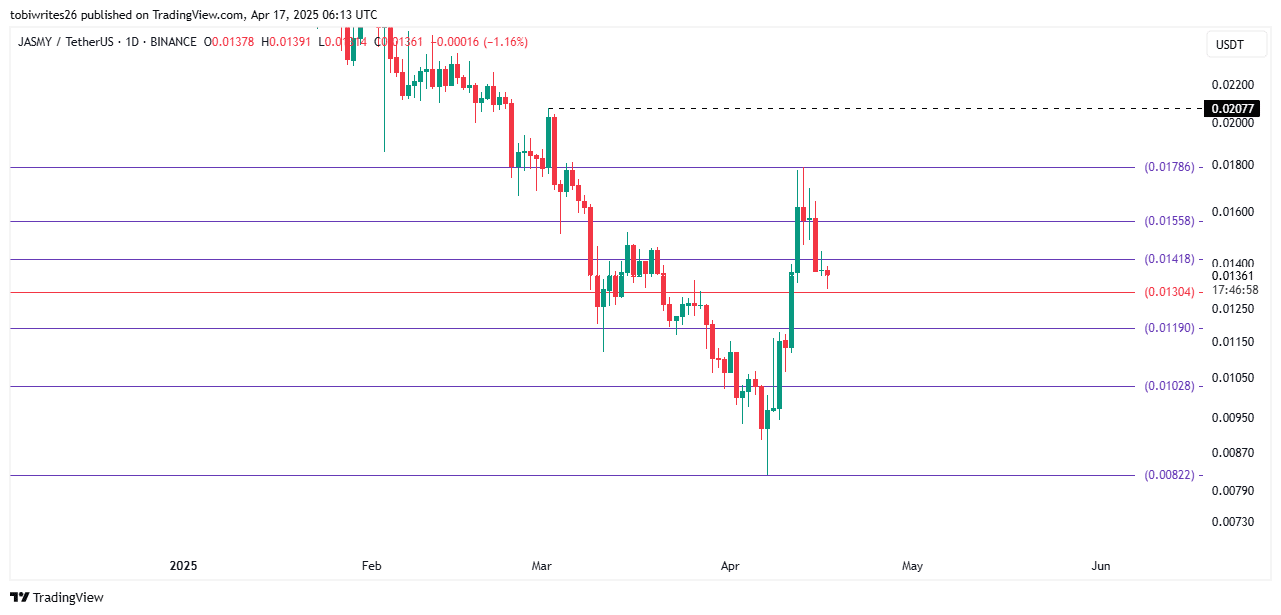1281x615 pixels.
Task: Click the -0.00016 (-1.16%) change value
Action: (x=478, y=42)
